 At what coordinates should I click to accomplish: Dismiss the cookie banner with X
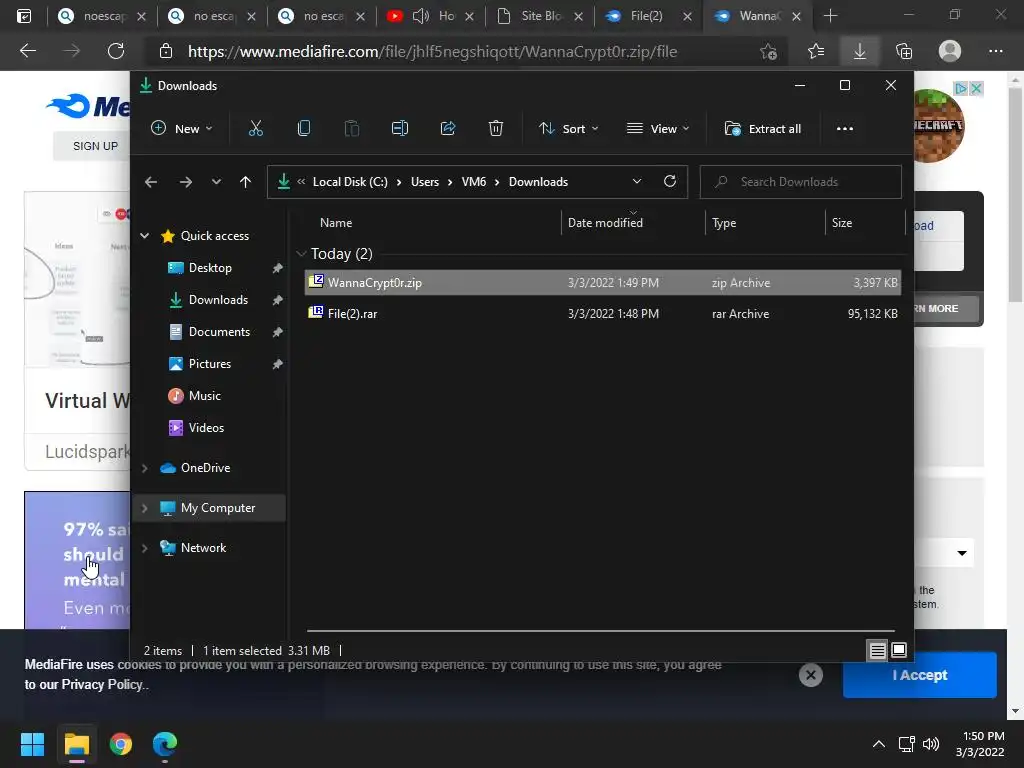(x=810, y=675)
